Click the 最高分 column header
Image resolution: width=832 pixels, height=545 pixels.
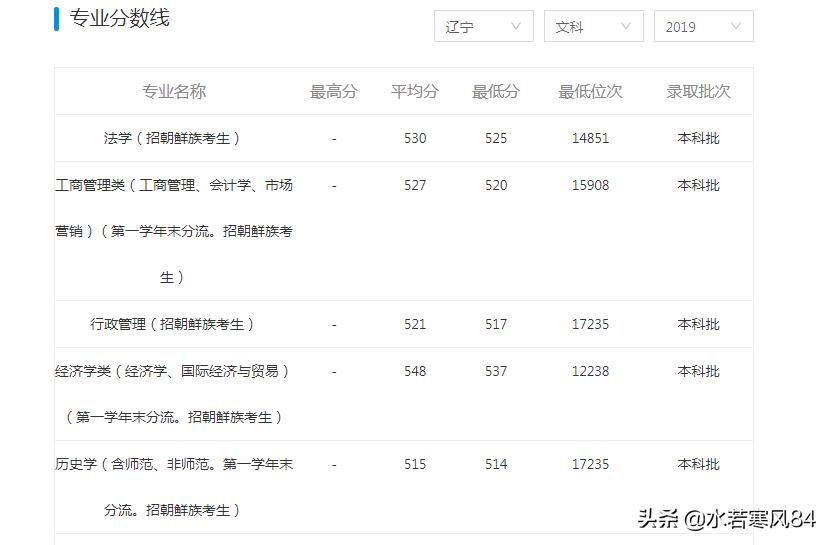click(x=334, y=91)
